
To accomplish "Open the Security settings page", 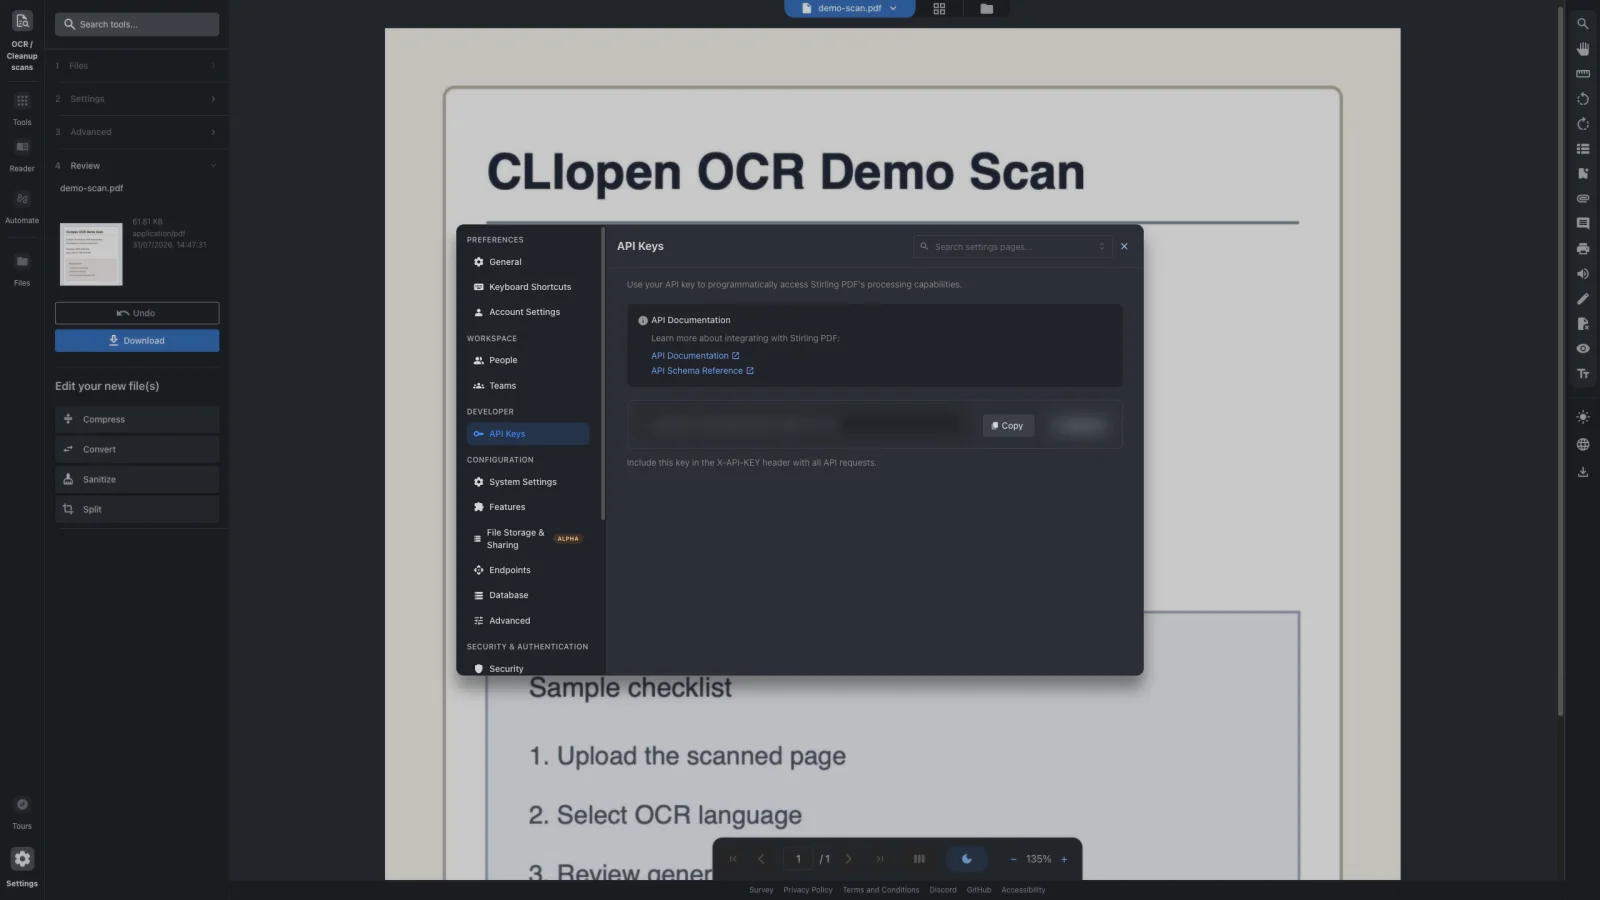I will point(528,669).
